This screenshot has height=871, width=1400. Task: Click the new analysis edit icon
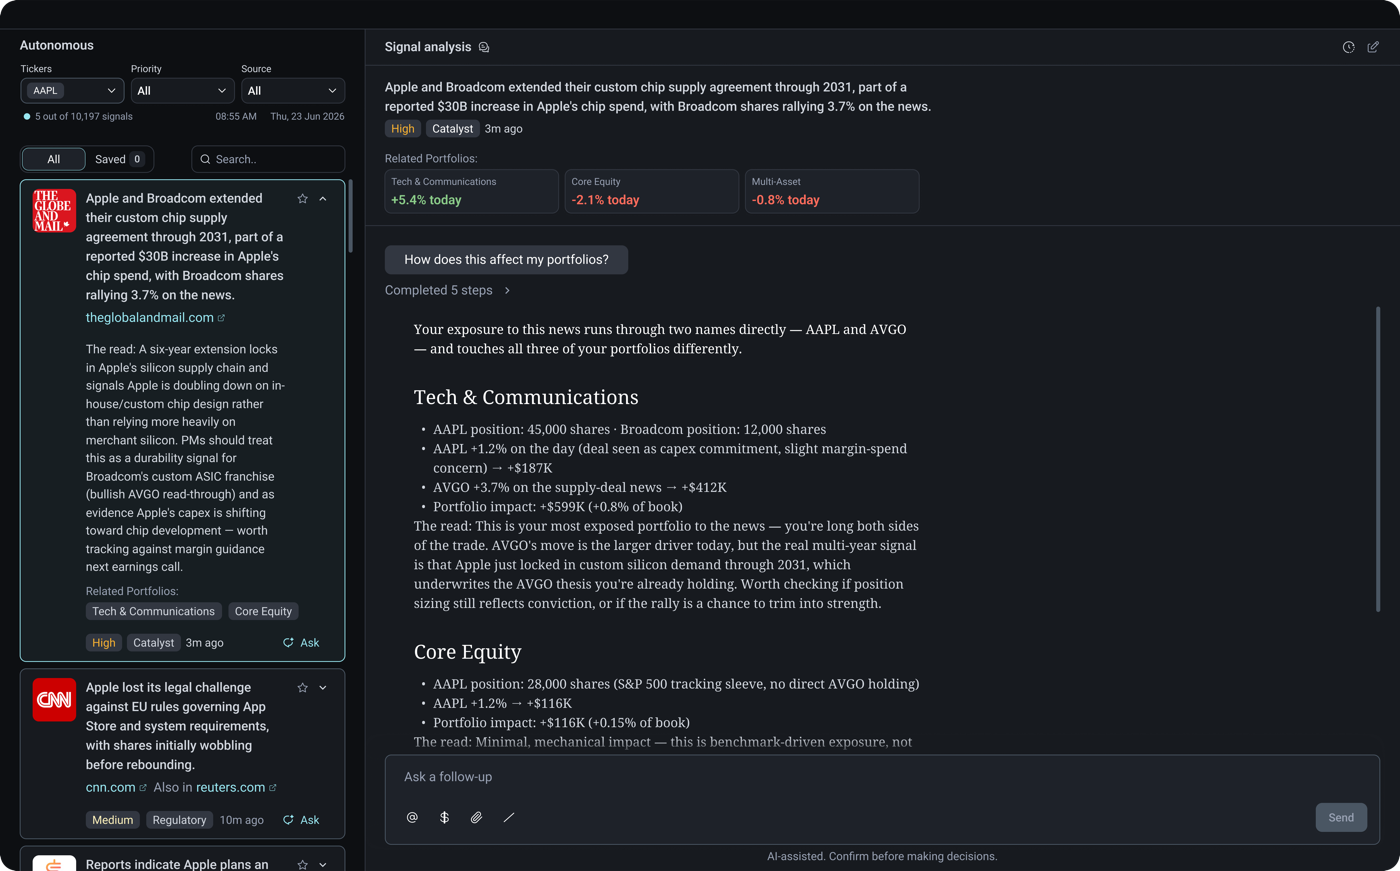[1373, 47]
